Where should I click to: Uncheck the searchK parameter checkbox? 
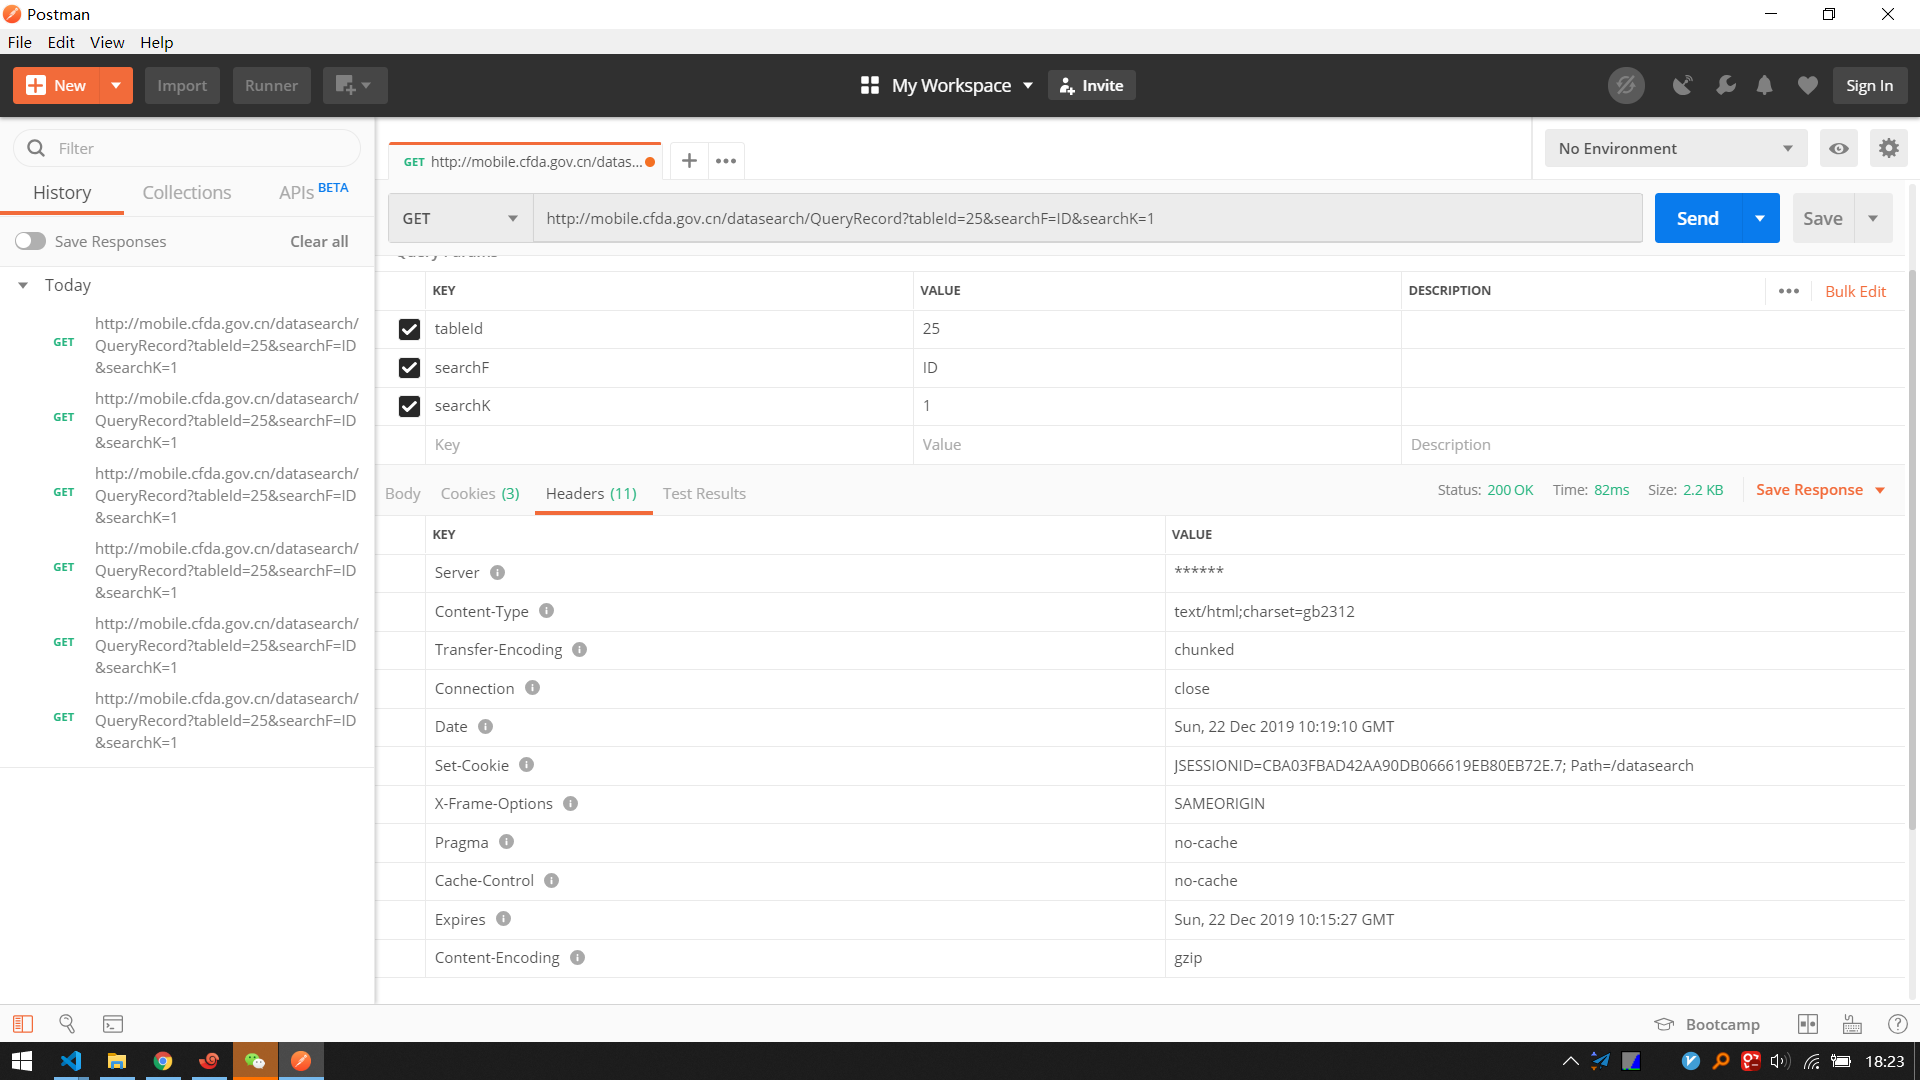coord(409,406)
